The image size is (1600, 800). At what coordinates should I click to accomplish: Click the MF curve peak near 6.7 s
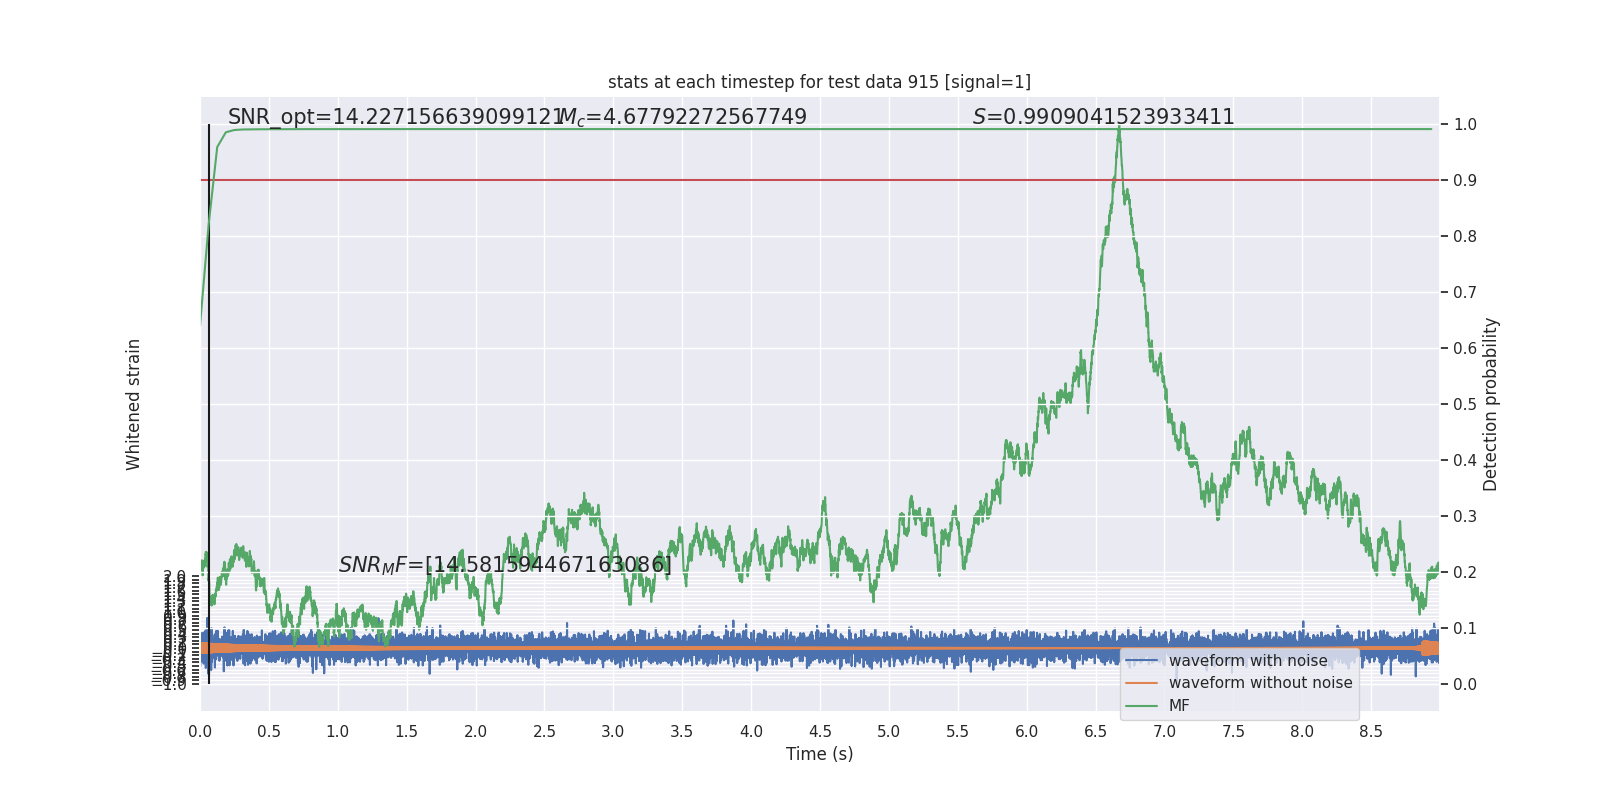pyautogui.click(x=1119, y=128)
